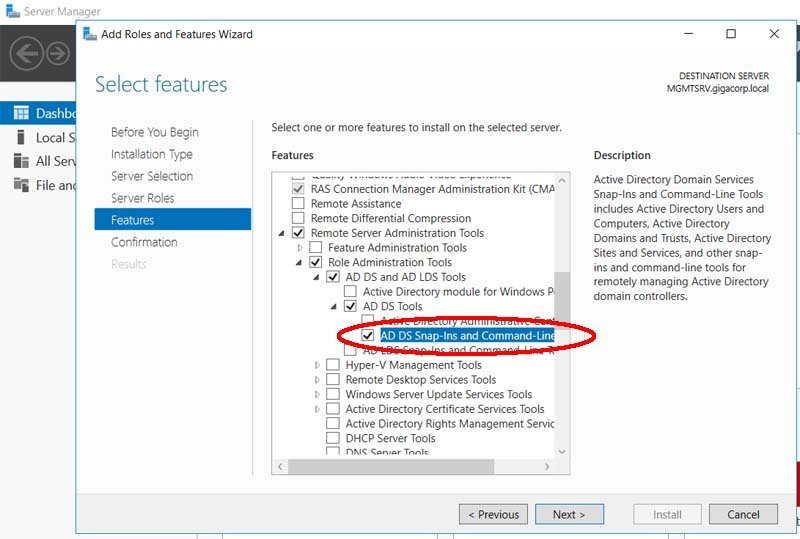The width and height of the screenshot is (800, 539).
Task: Collapse the AD DS and AD LDS Tools node
Action: (316, 277)
